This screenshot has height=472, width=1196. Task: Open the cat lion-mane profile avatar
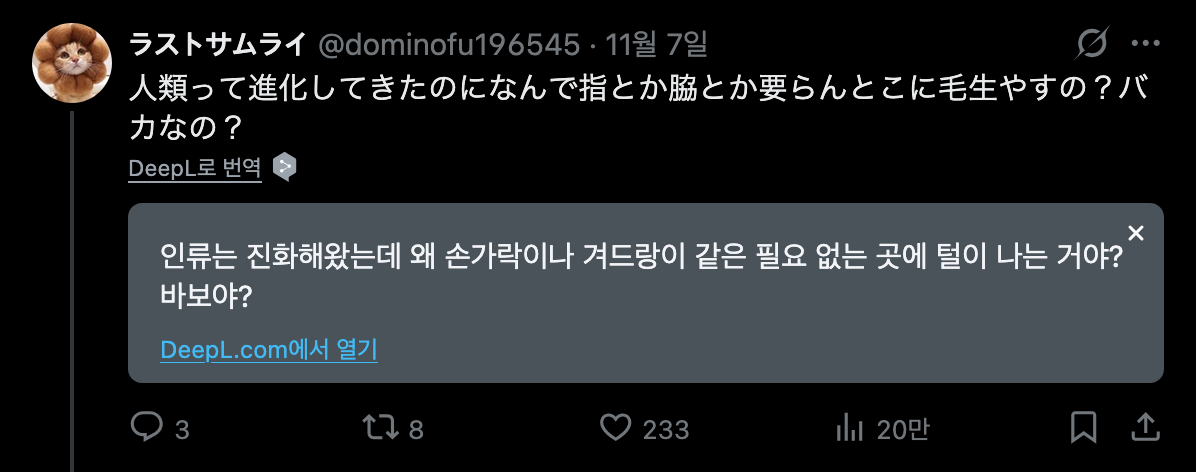[72, 63]
